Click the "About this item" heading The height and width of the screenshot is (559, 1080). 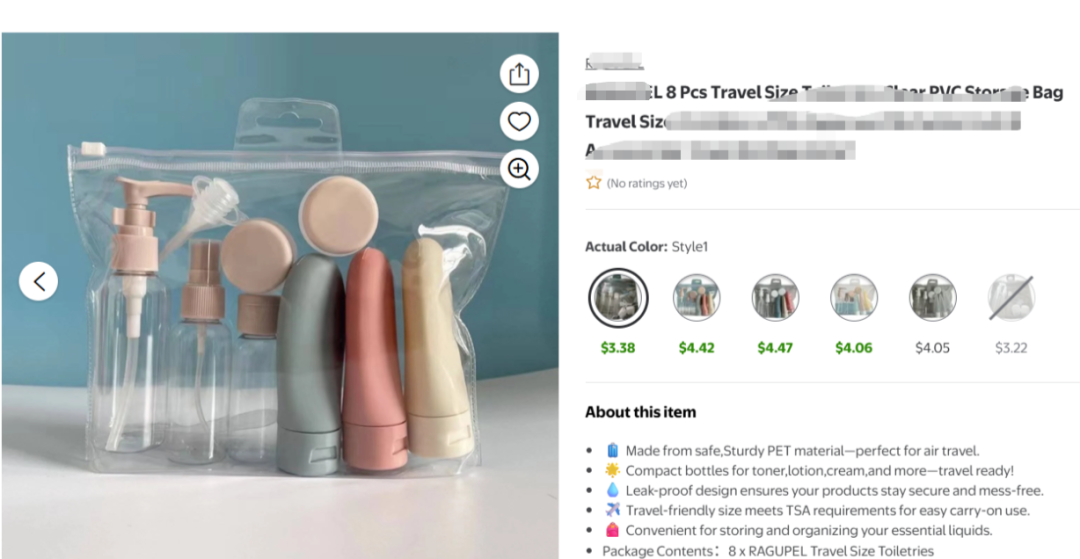click(640, 412)
